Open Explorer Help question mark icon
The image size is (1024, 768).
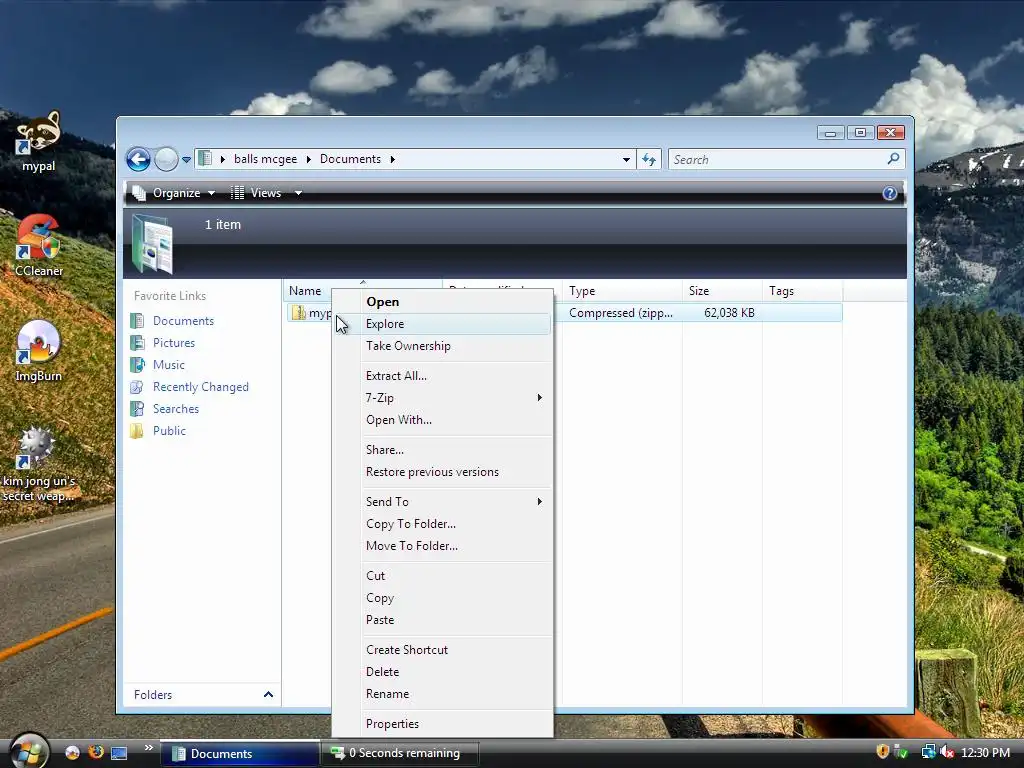point(889,193)
